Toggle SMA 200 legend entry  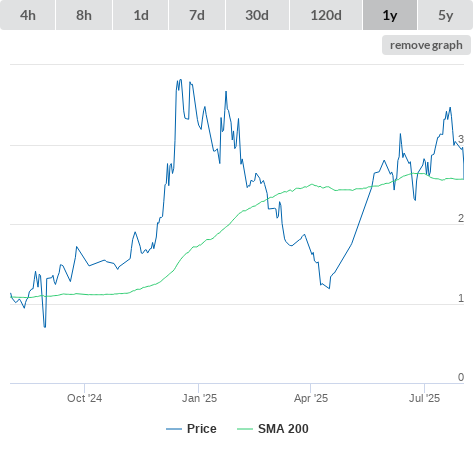(x=283, y=429)
